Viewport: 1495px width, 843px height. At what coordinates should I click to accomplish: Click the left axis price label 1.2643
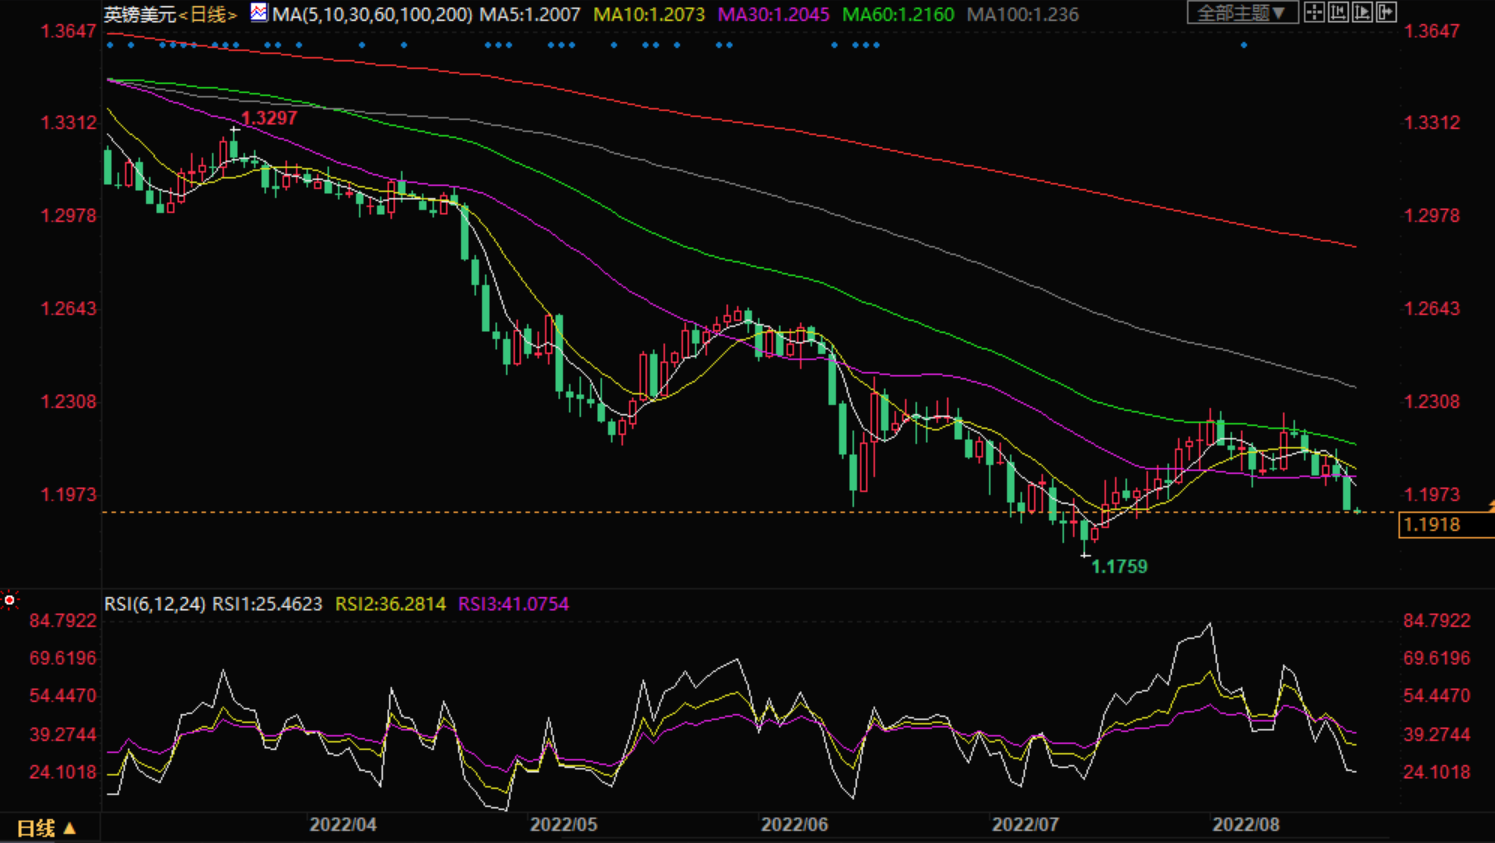click(x=69, y=309)
